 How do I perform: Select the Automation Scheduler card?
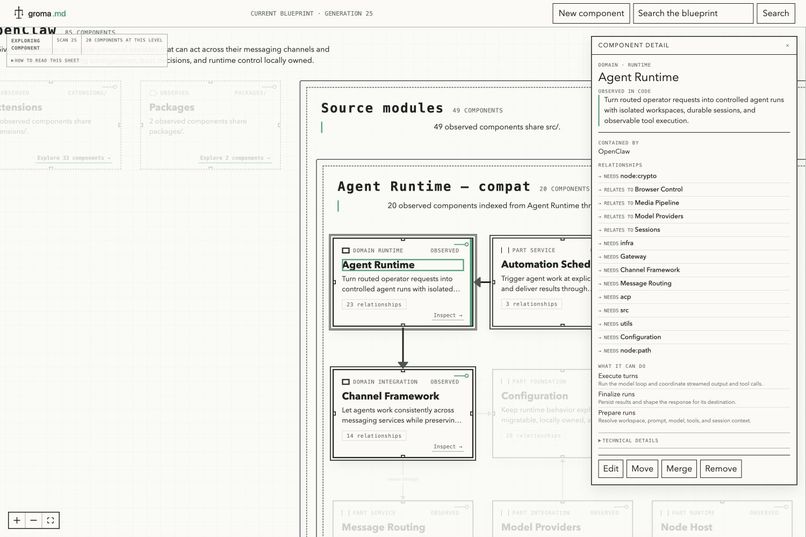pyautogui.click(x=541, y=282)
